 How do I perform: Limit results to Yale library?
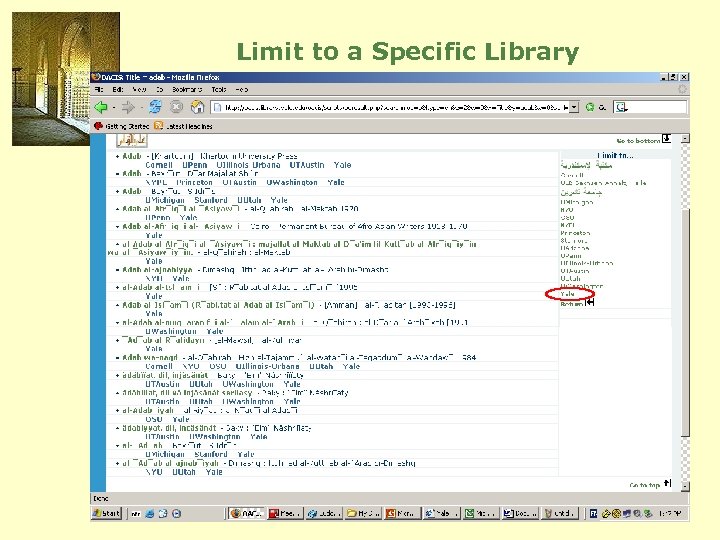568,294
